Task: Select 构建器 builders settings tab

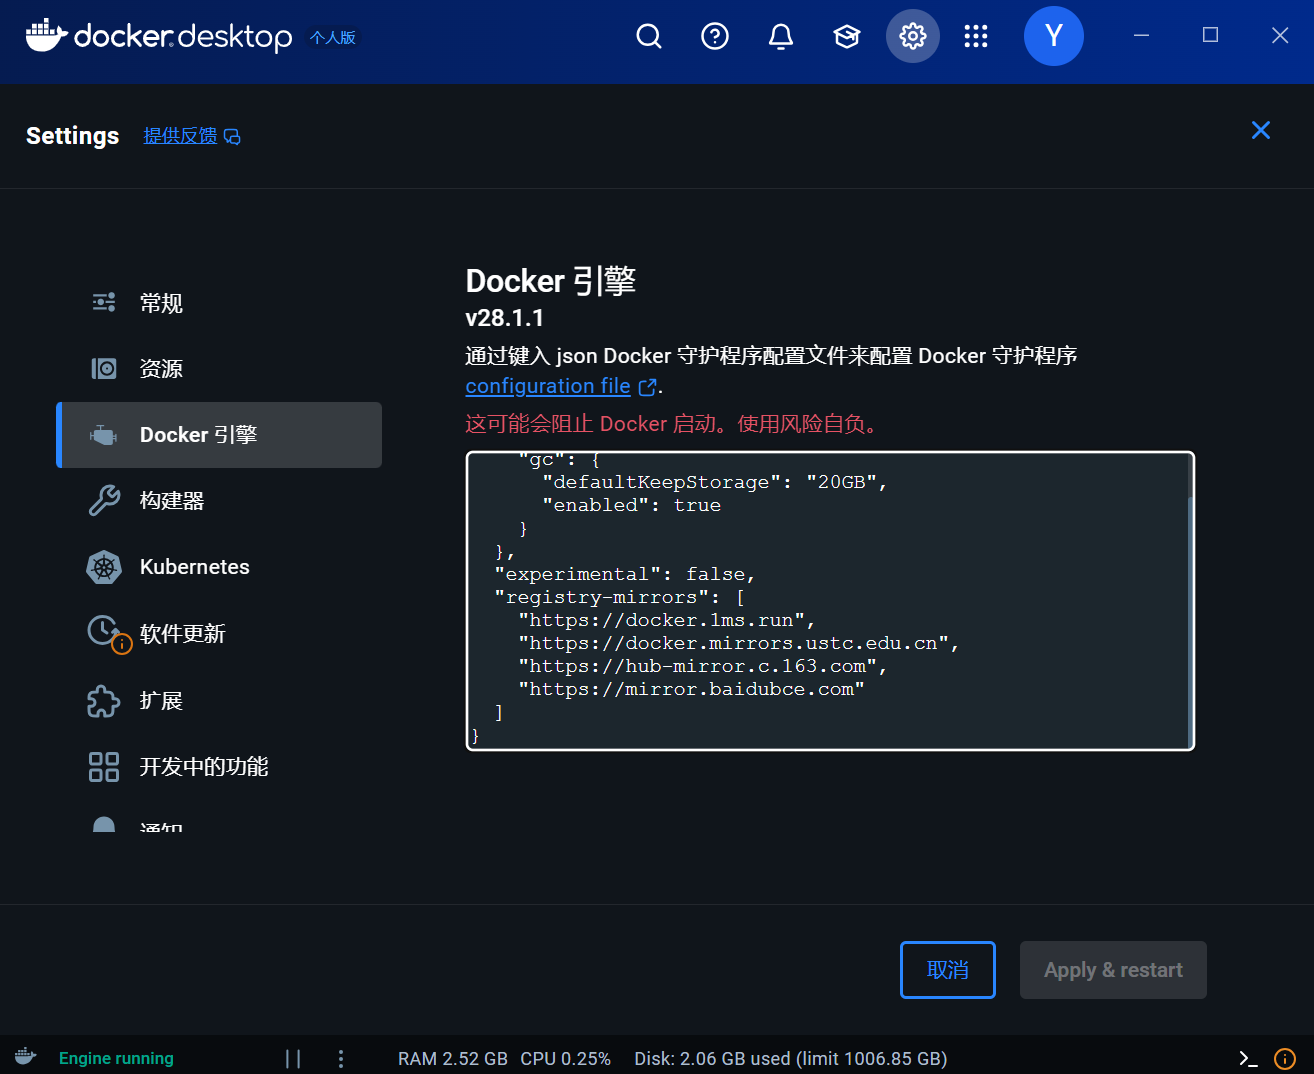Action: (x=219, y=501)
